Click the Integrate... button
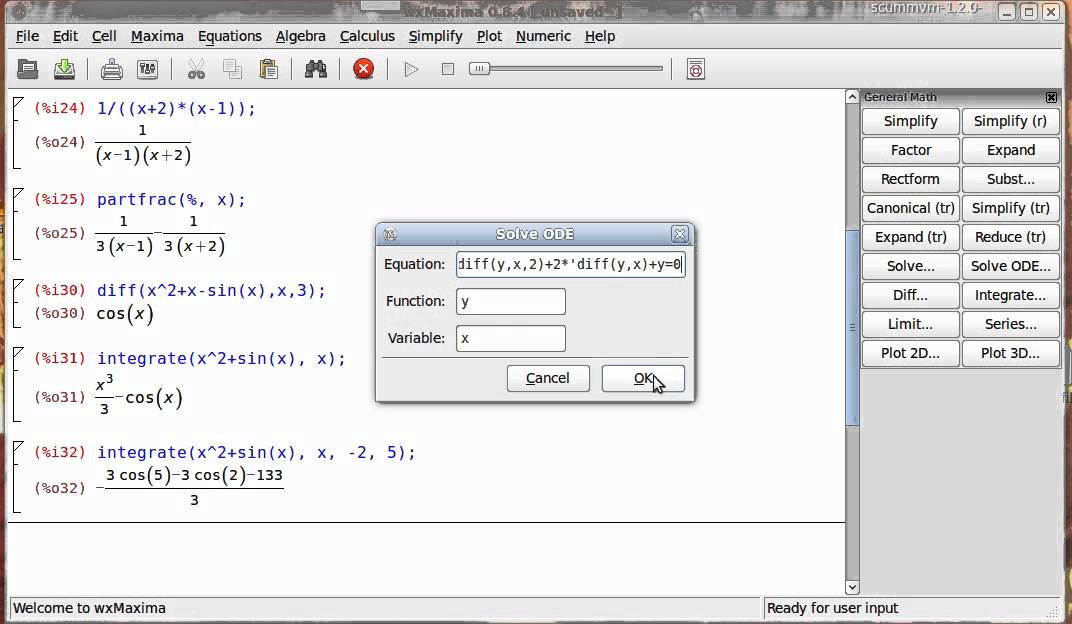Image resolution: width=1072 pixels, height=624 pixels. (x=1010, y=295)
